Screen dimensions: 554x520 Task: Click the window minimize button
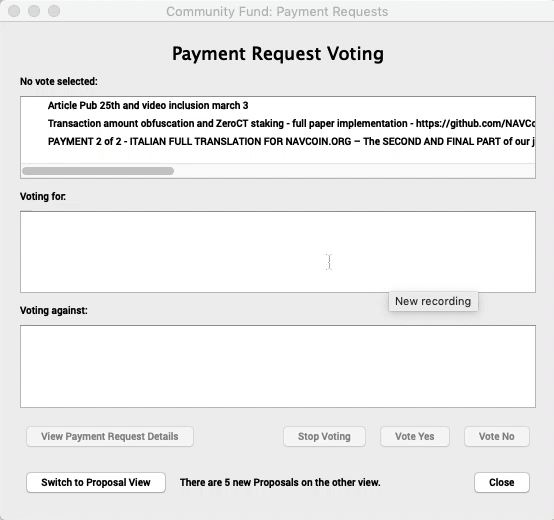[x=34, y=11]
